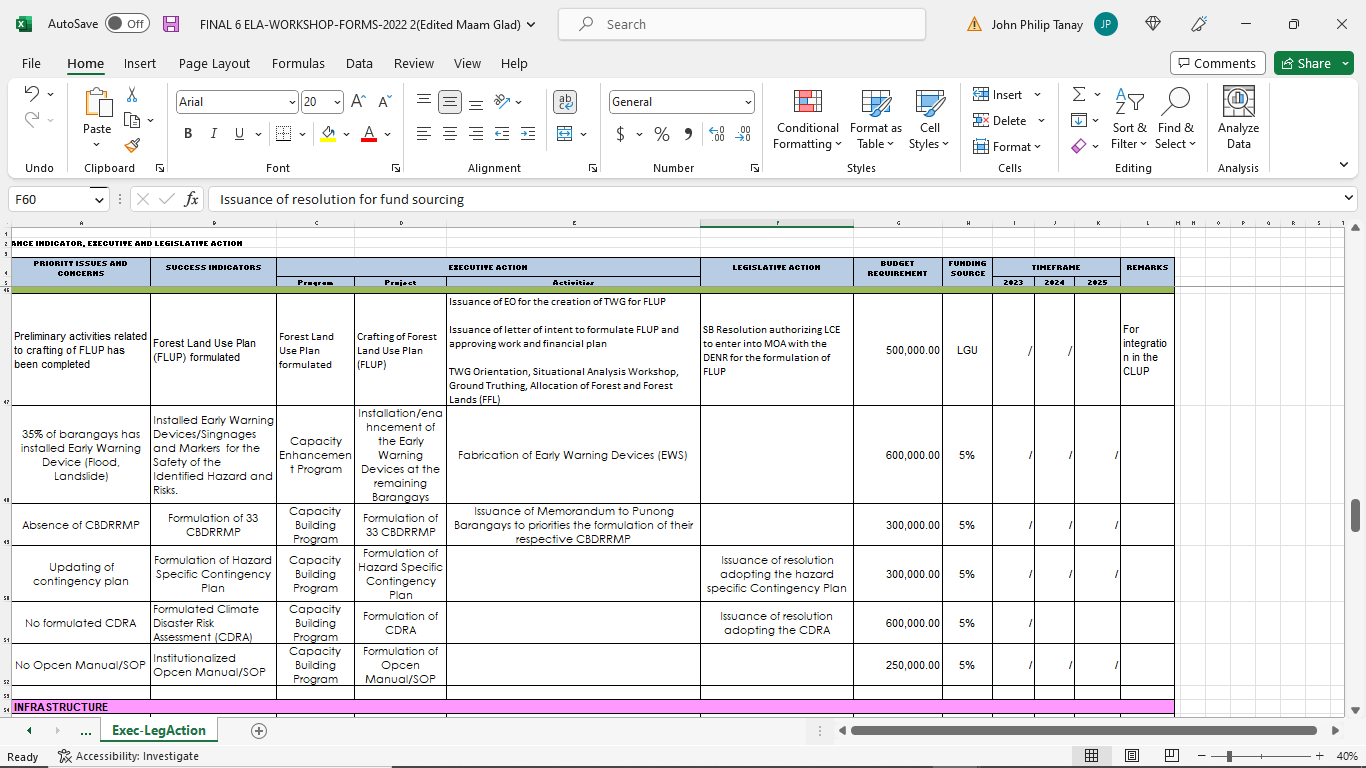Click the Search box in title bar
Screen dimensions: 1366x768
[x=741, y=24]
